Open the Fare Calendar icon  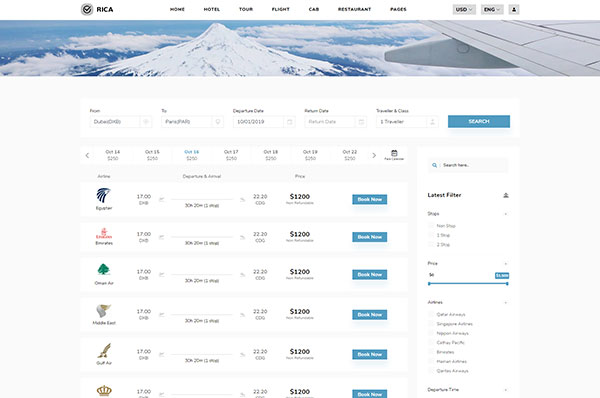pos(394,155)
